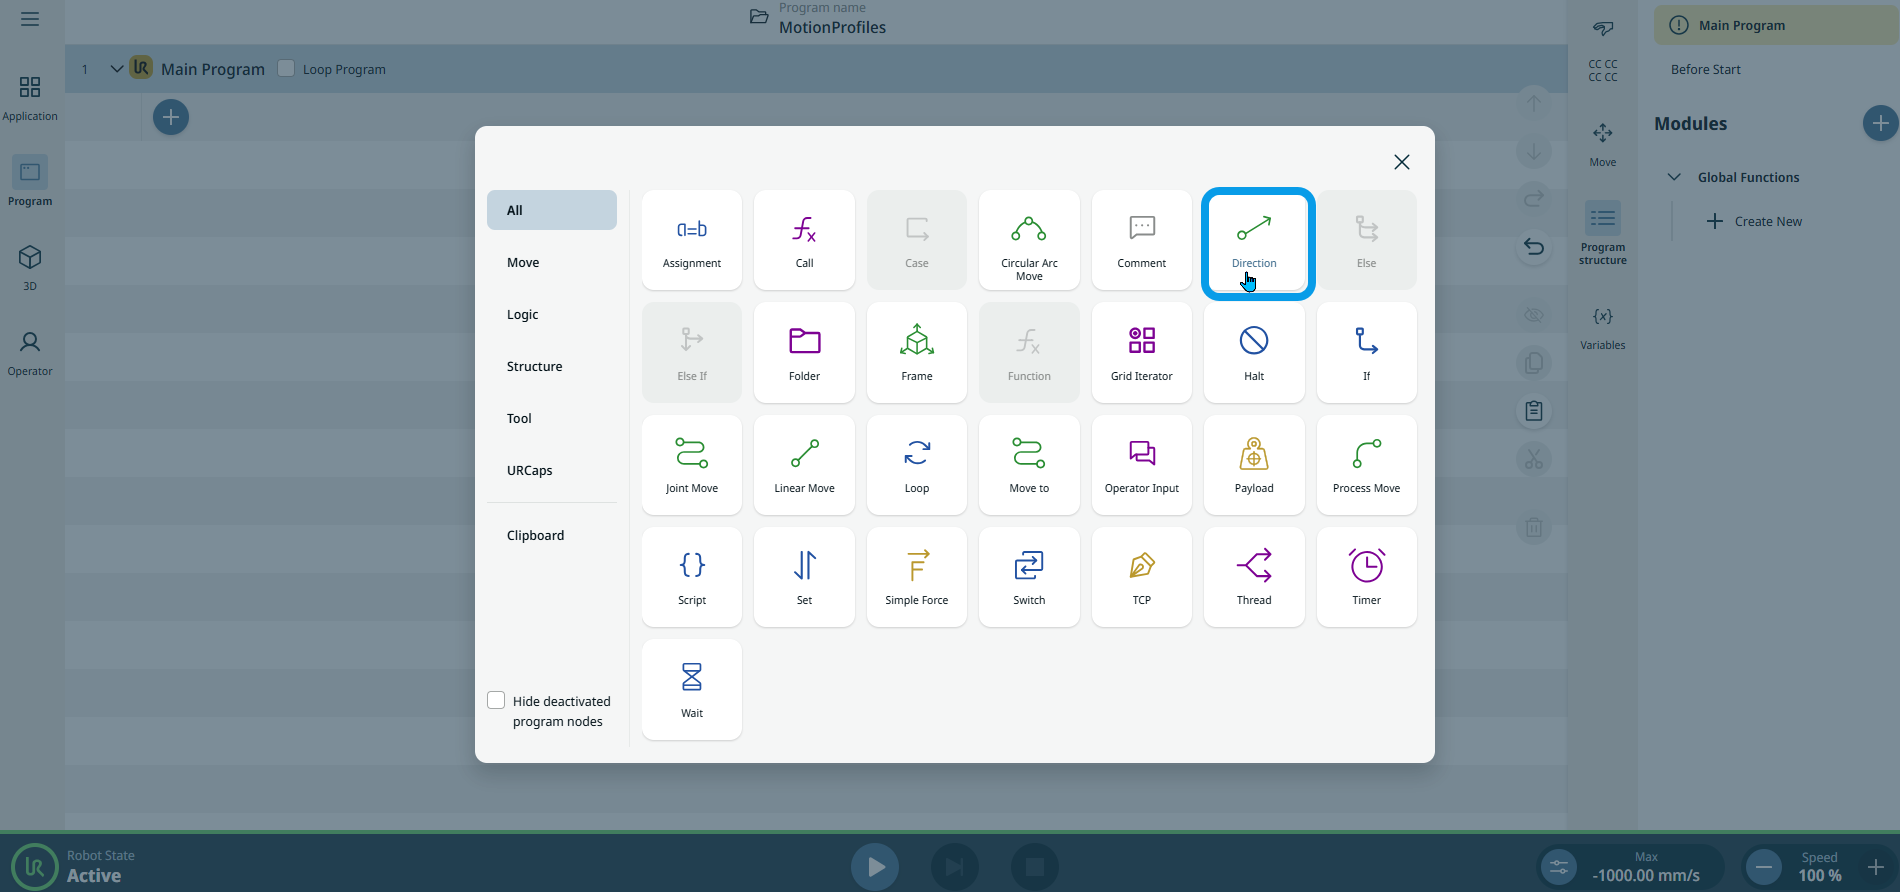Select the Direction program node
This screenshot has width=1900, height=892.
1254,242
